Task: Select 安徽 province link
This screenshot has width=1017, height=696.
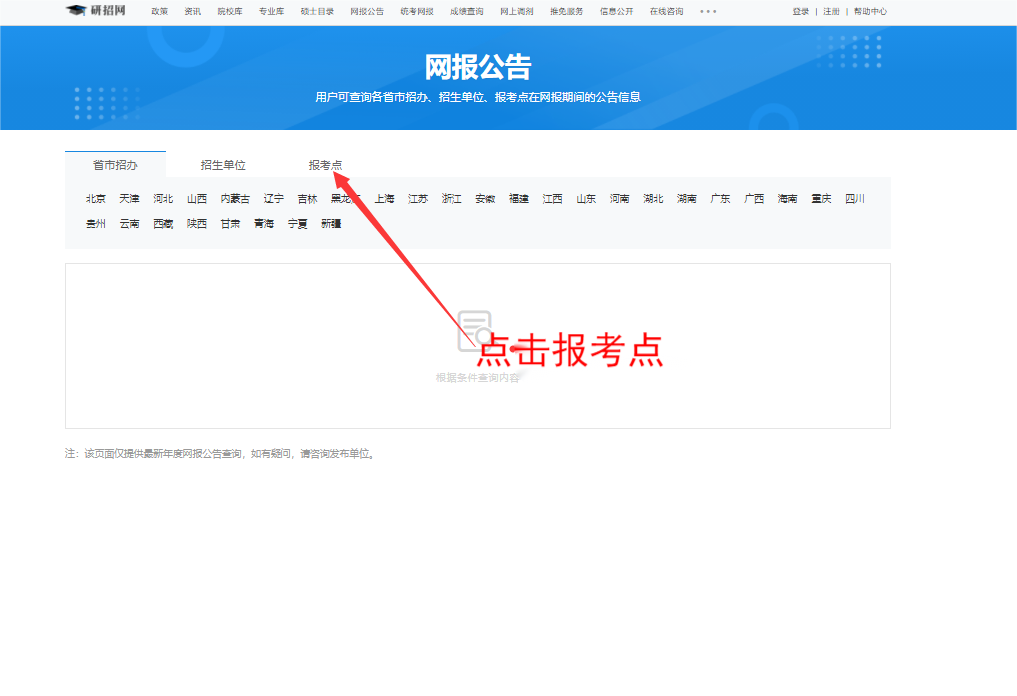Action: (486, 198)
